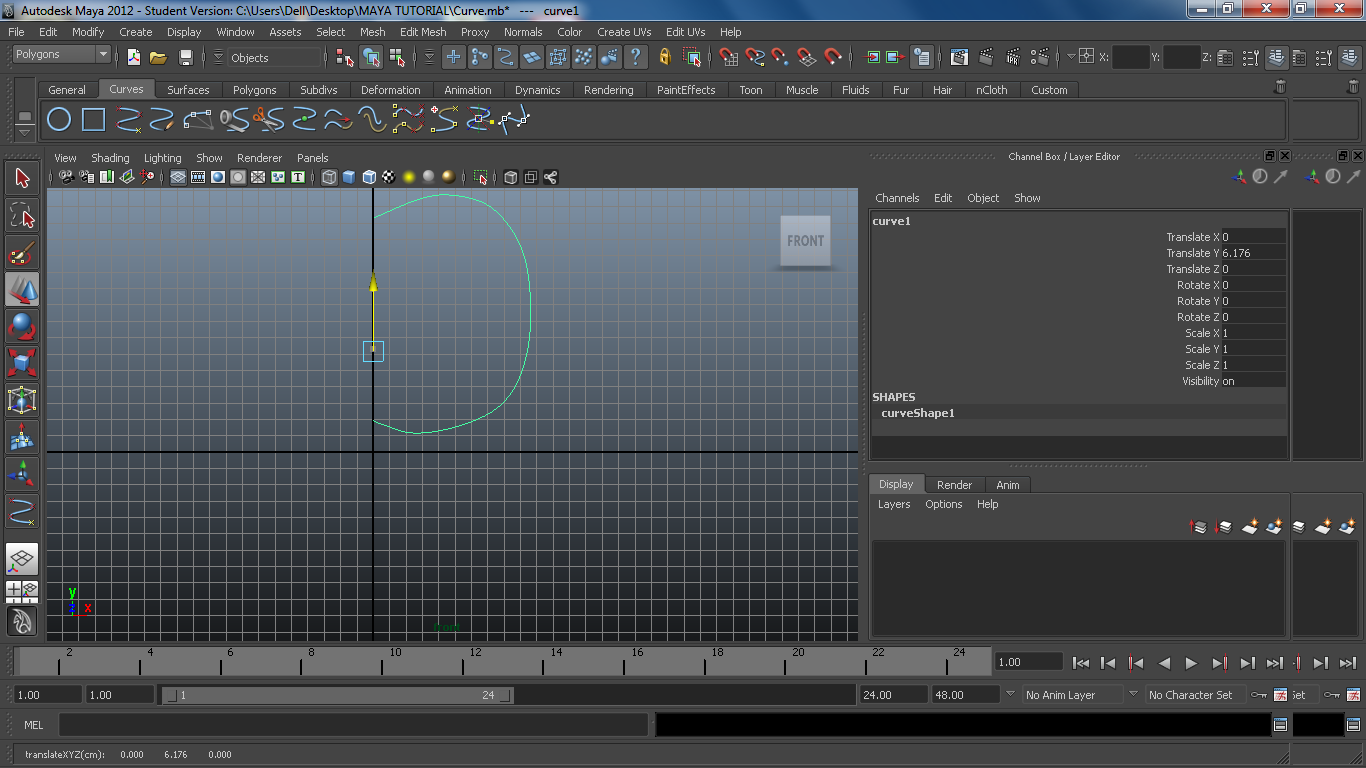Expand the No Anim Layer dropdown arrow
The width and height of the screenshot is (1366, 768).
1010,694
